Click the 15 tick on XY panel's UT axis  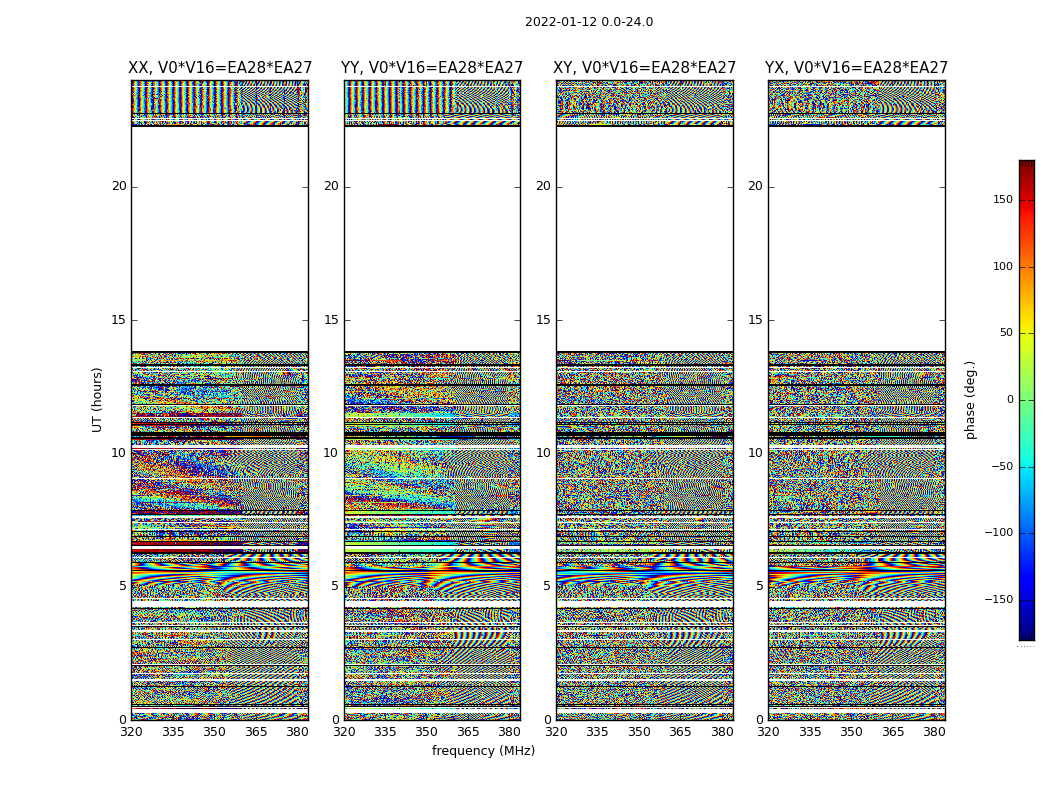click(x=544, y=320)
